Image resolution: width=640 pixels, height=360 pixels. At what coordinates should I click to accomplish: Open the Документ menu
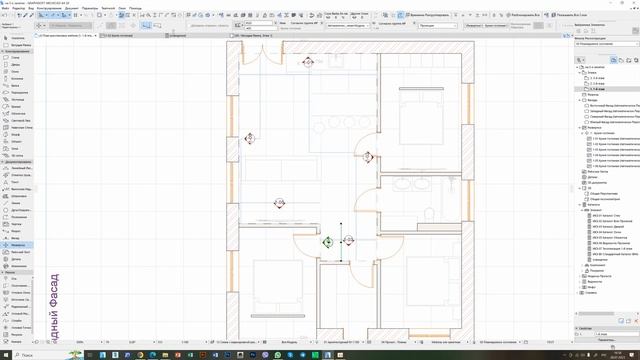(72, 8)
